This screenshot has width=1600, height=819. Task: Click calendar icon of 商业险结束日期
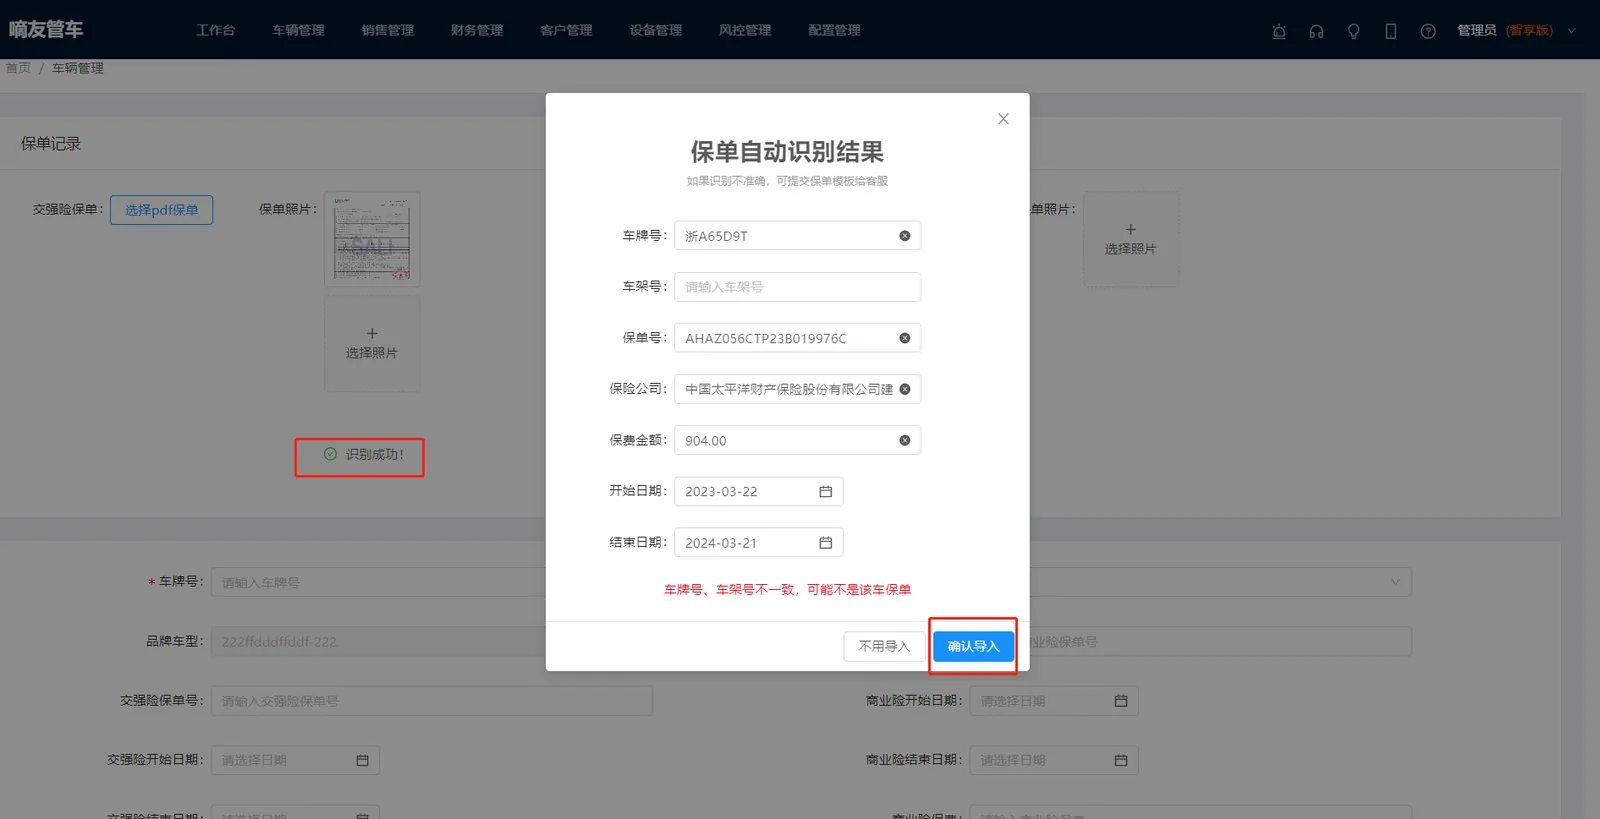tap(1121, 760)
